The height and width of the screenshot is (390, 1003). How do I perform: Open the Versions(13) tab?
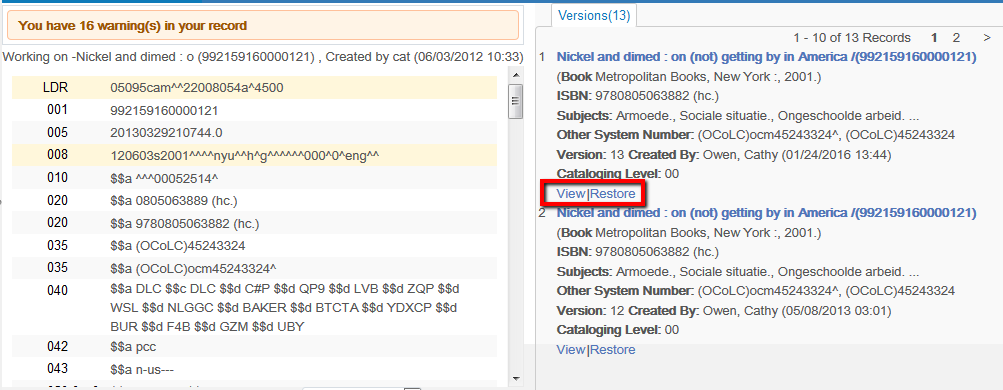[x=594, y=15]
